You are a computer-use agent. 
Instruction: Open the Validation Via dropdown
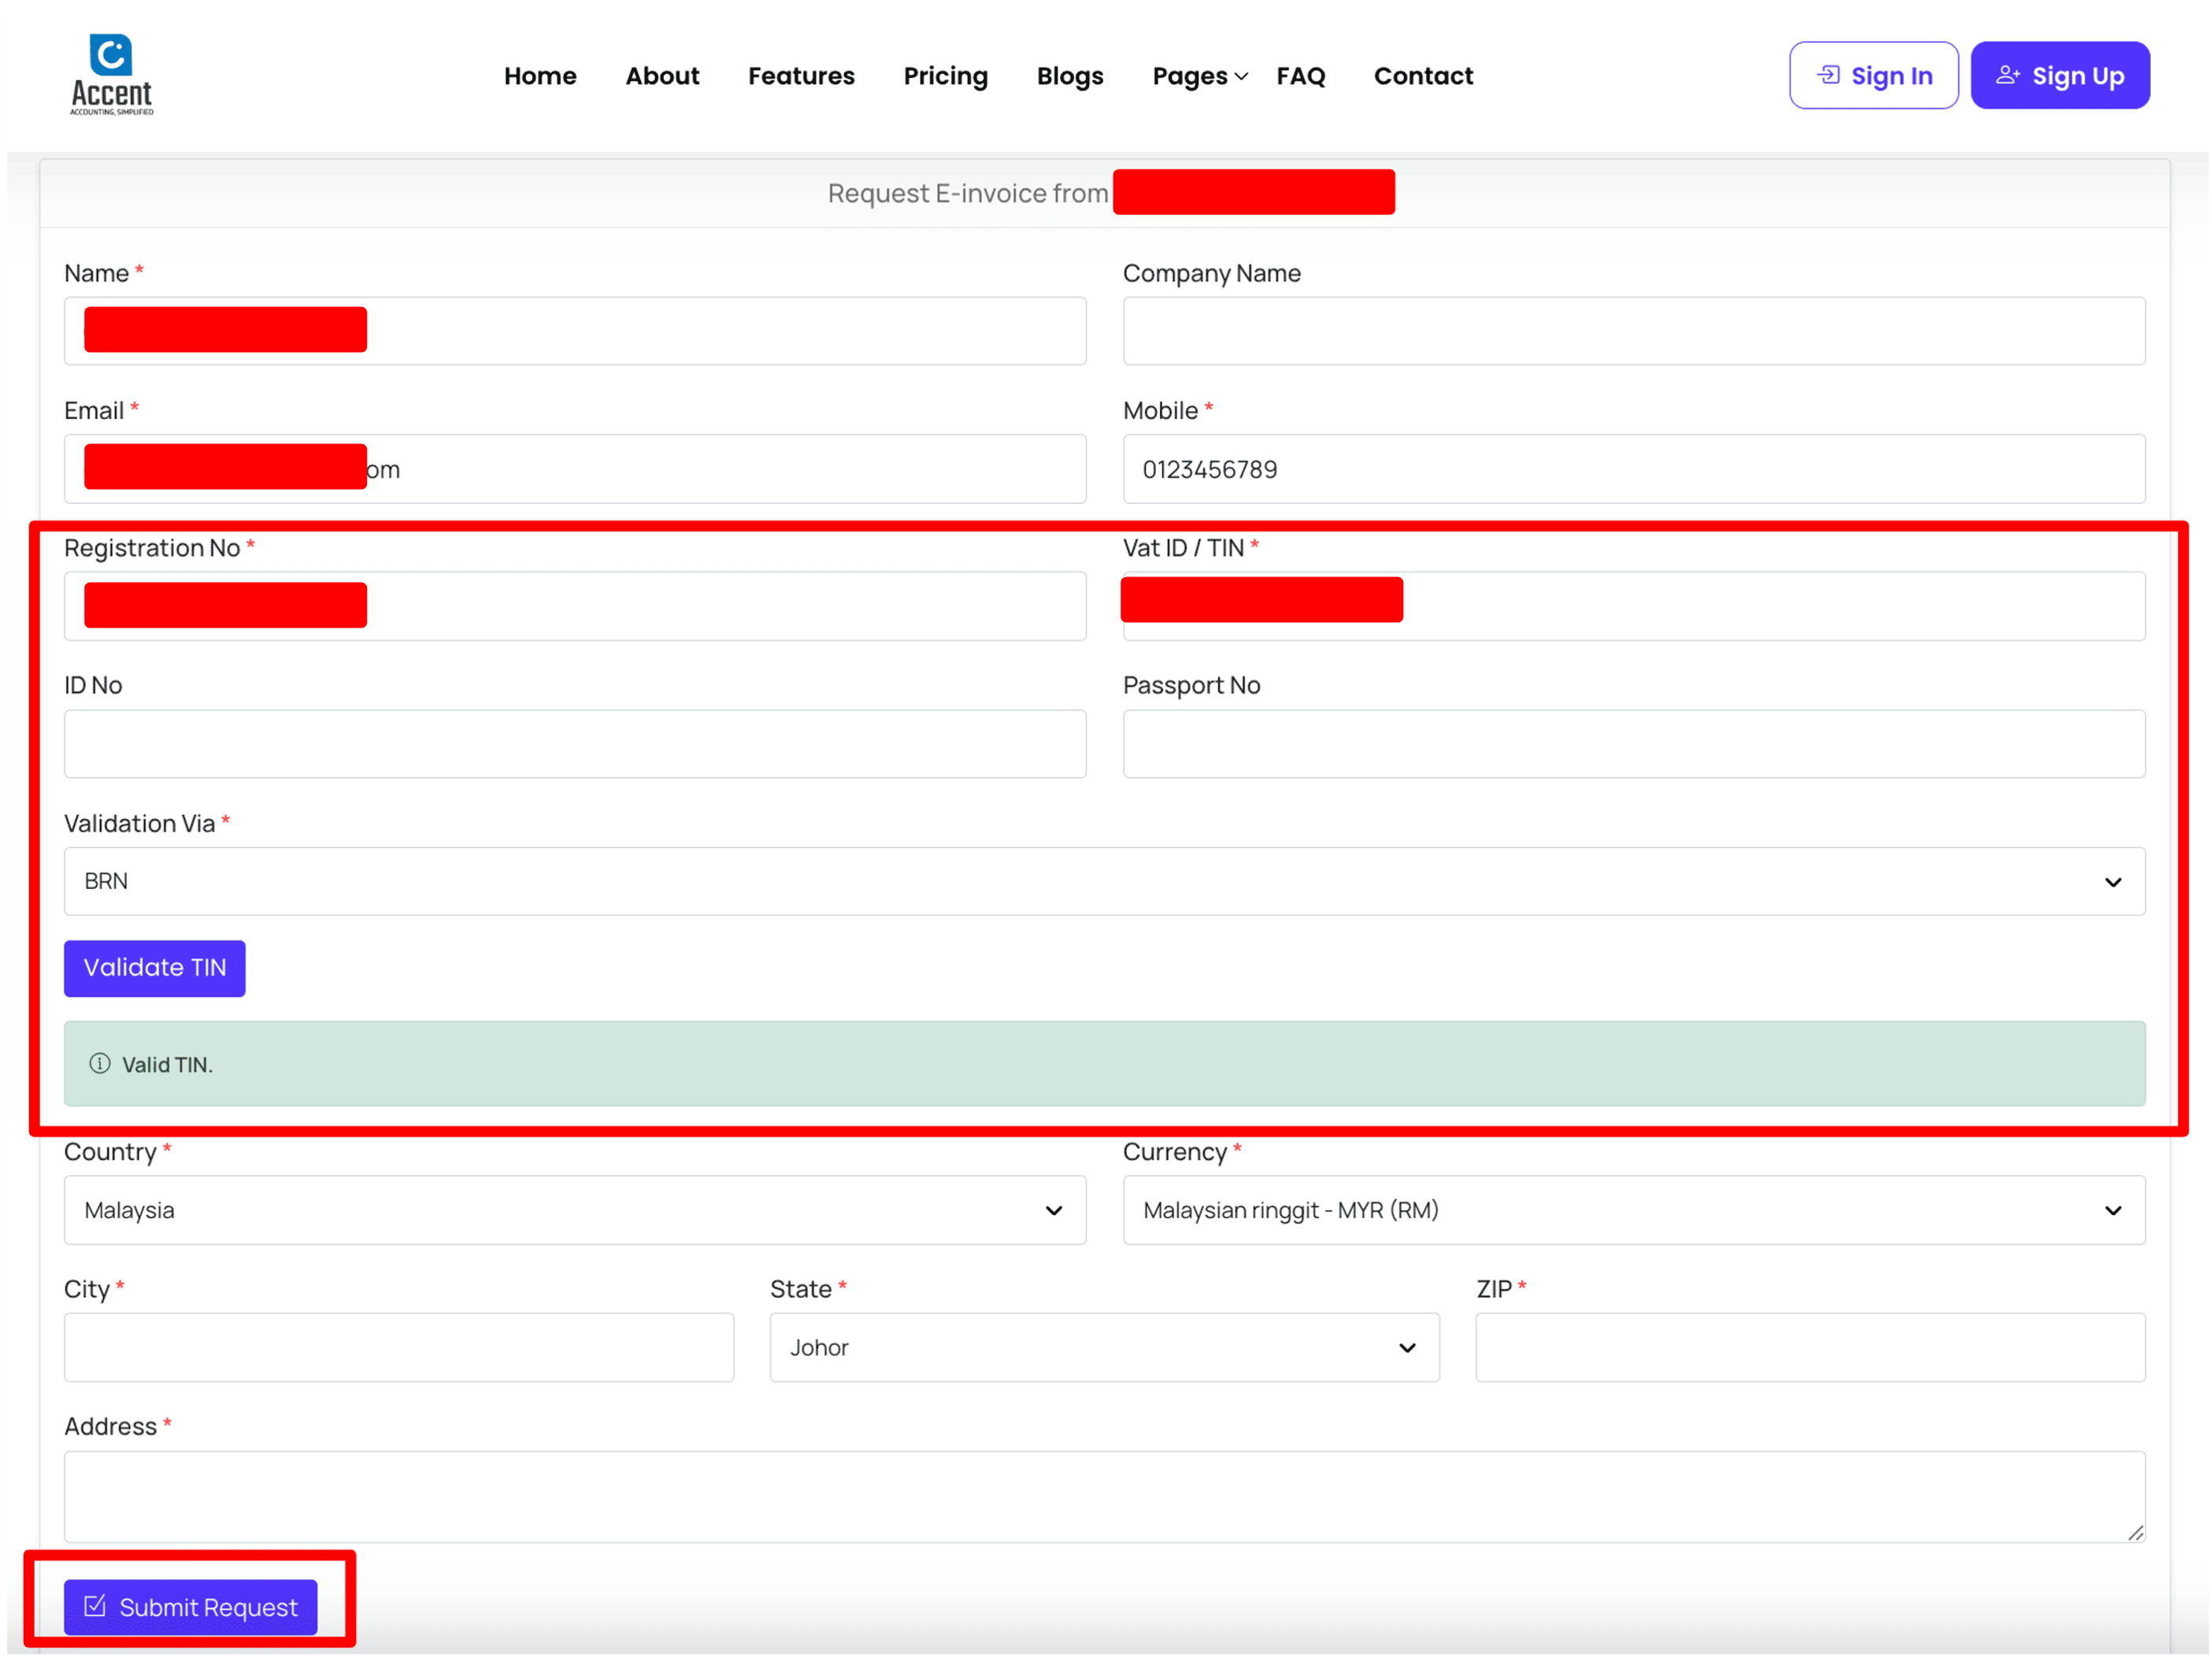point(1104,881)
